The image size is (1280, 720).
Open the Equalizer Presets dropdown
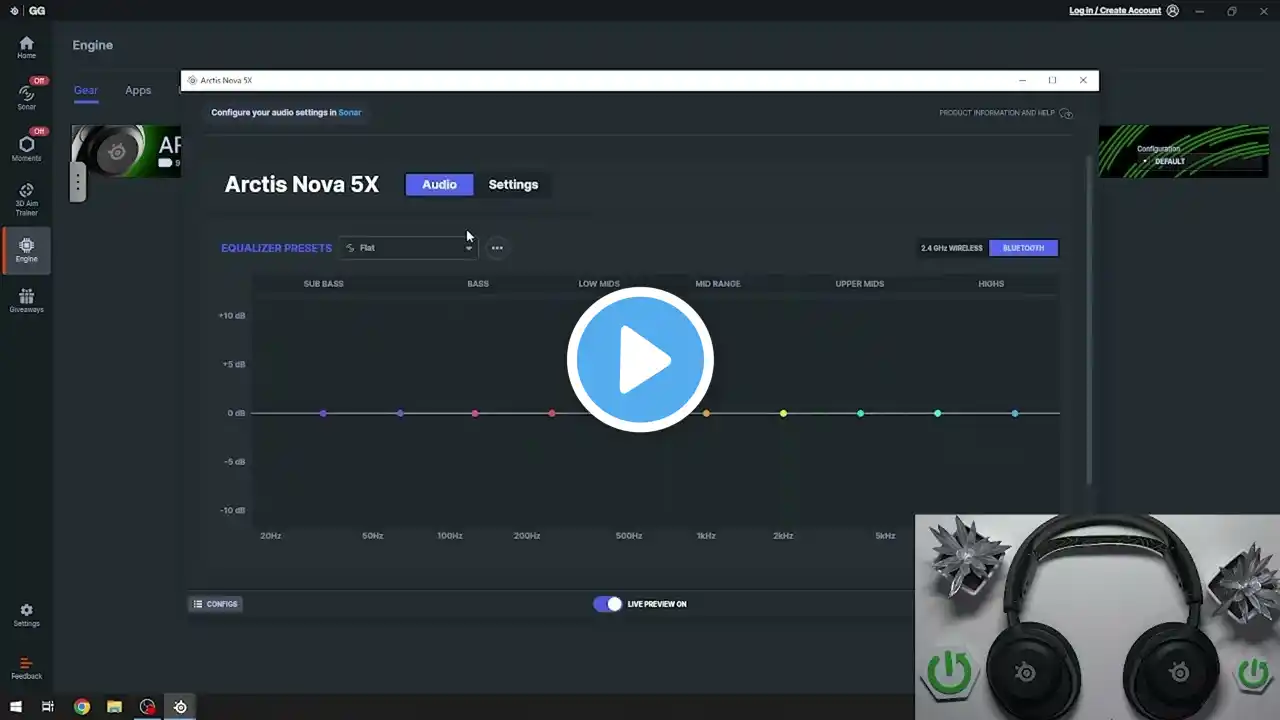[x=408, y=248]
